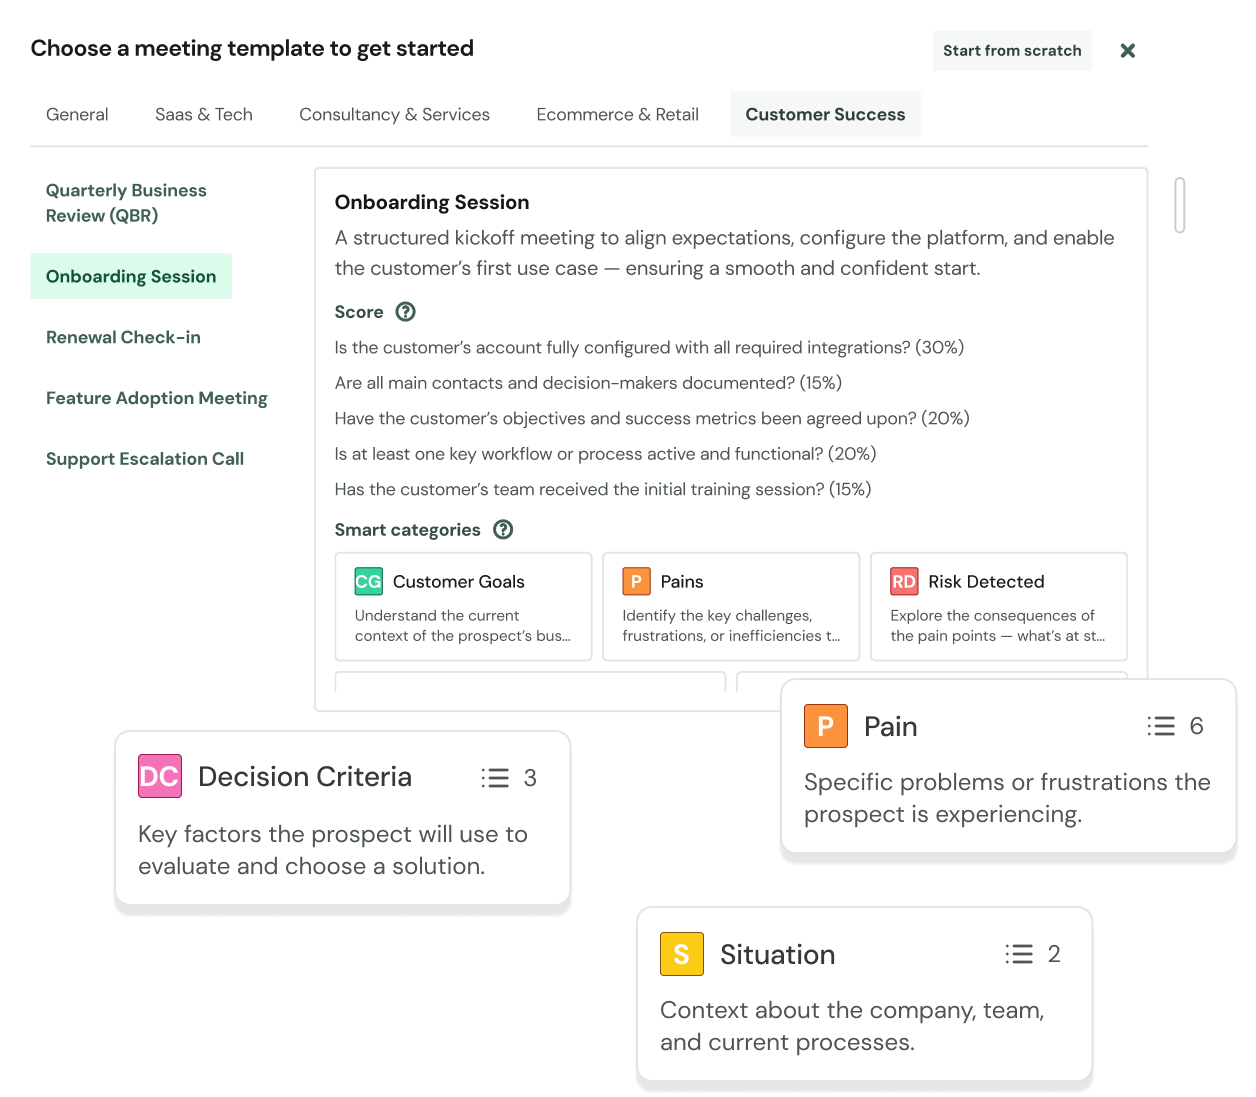Click the Smart categories help icon
The width and height of the screenshot is (1256, 1097).
pos(503,530)
